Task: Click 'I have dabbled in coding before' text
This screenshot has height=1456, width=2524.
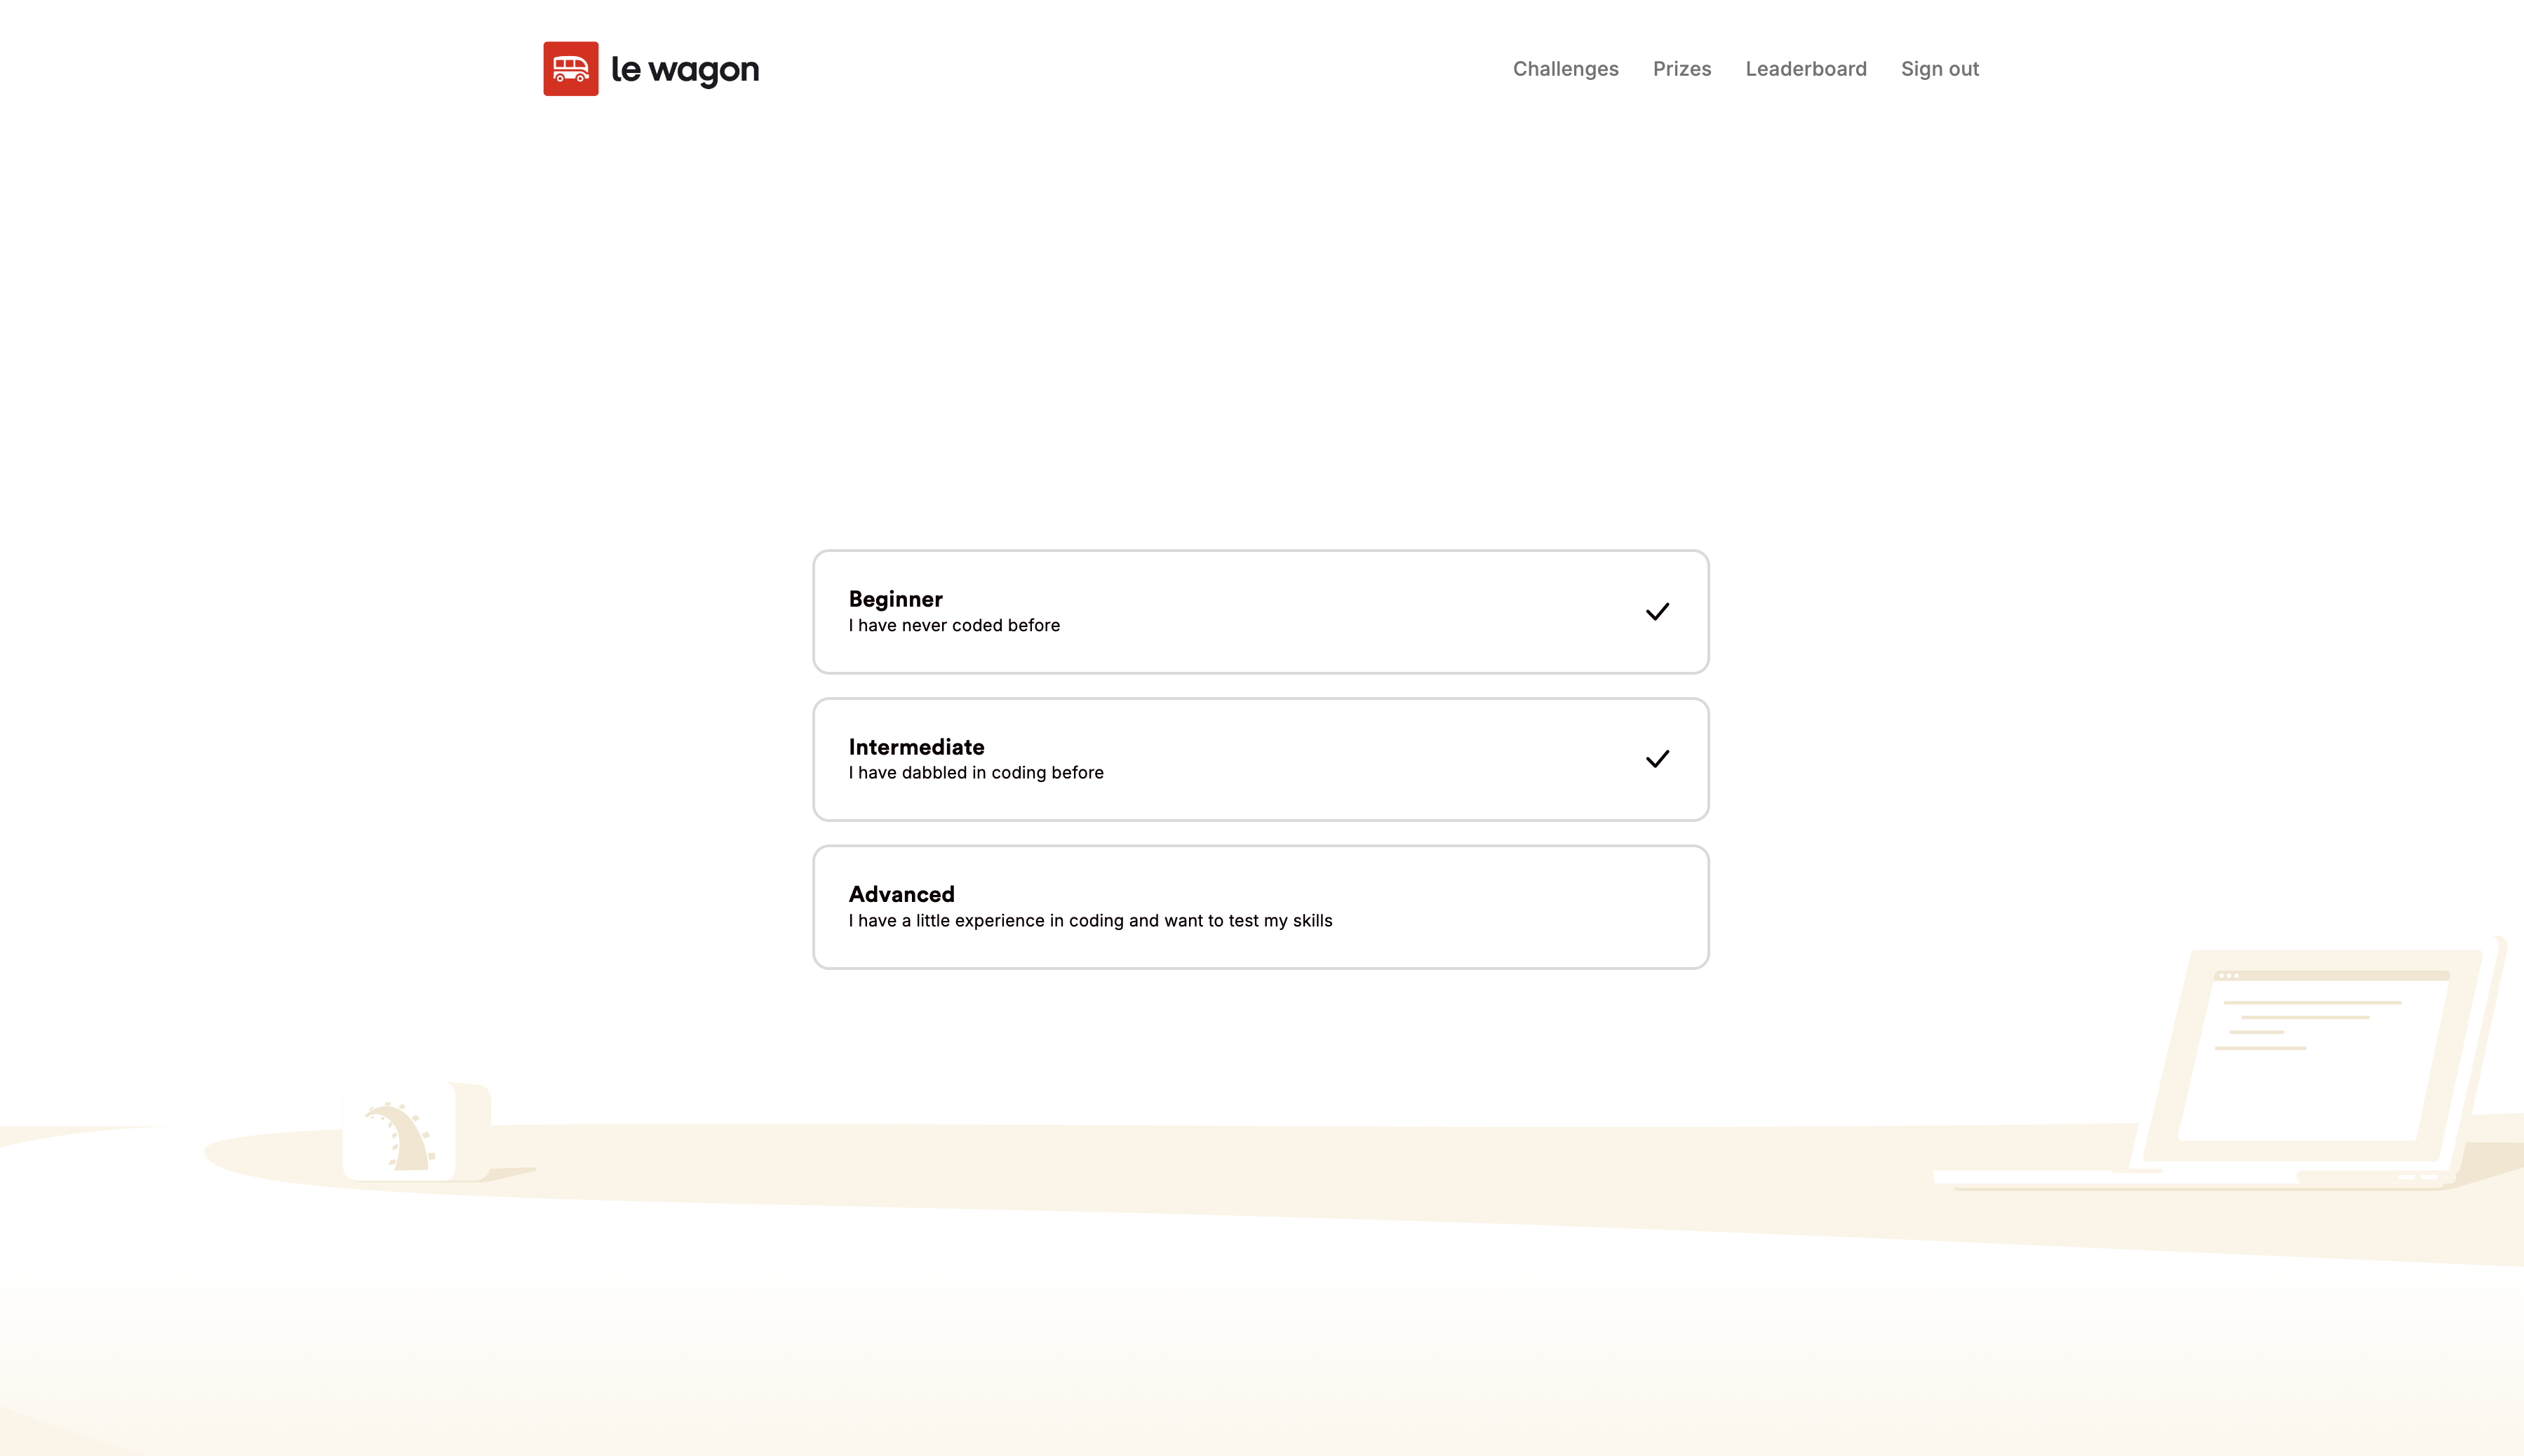Action: [x=976, y=773]
